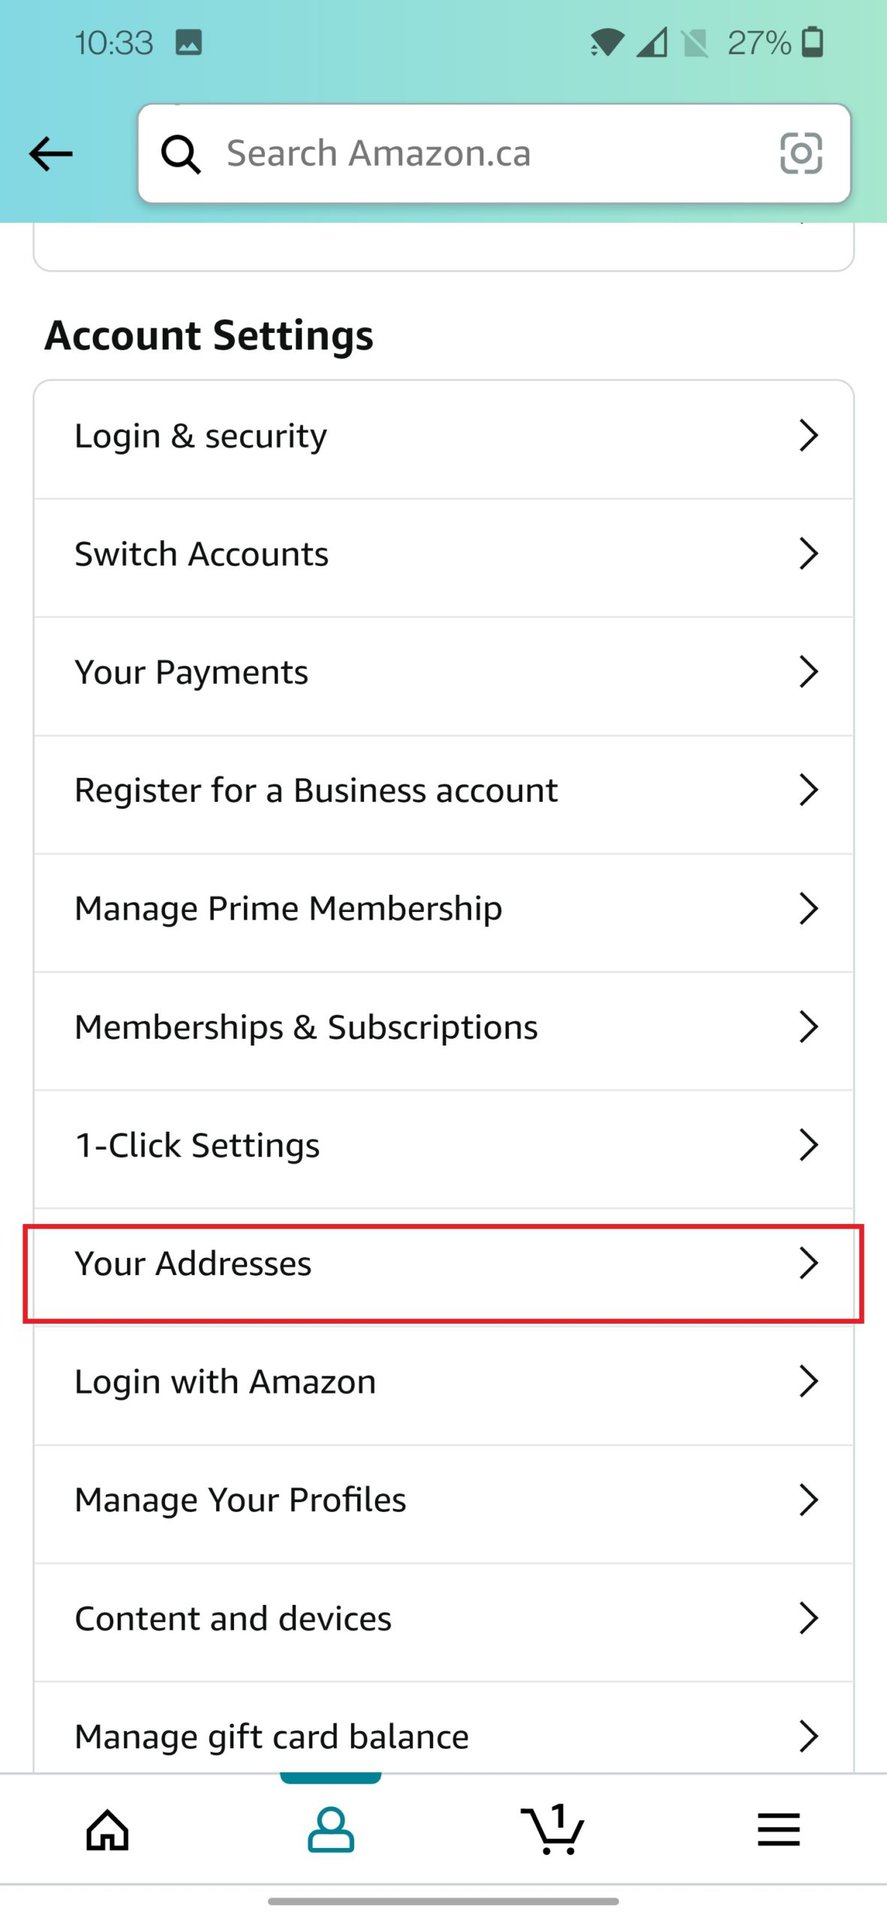Viewport: 887px width, 1920px height.
Task: Open the shopping cart icon
Action: (x=552, y=1830)
